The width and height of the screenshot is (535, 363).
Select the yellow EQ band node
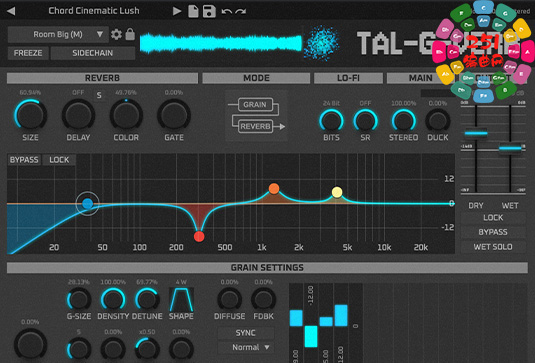(x=337, y=192)
